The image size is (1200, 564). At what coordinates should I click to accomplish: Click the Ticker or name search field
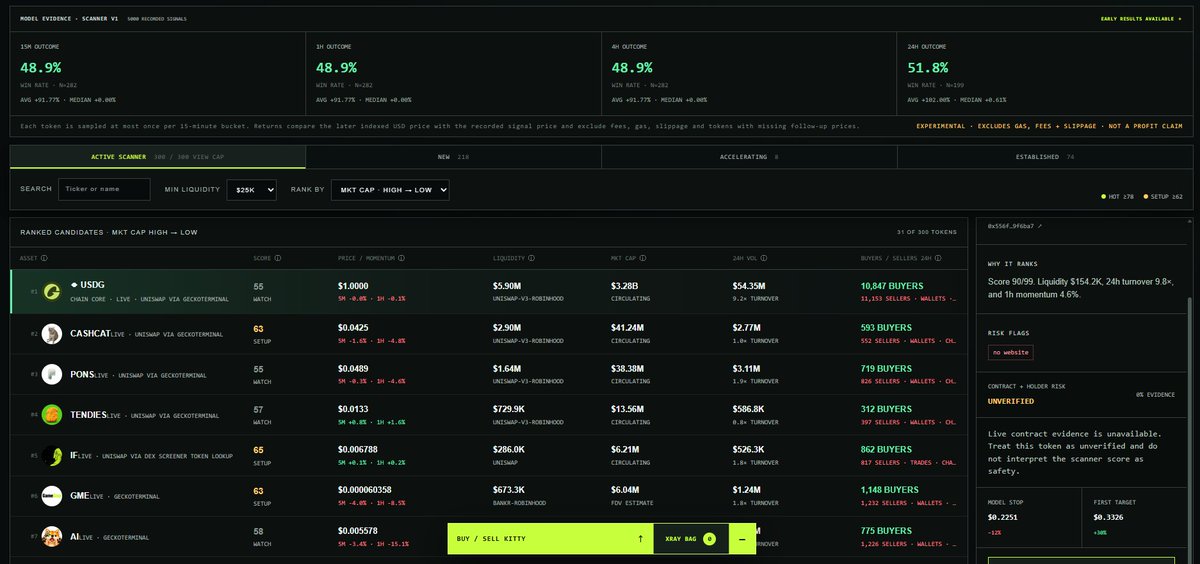pos(104,189)
